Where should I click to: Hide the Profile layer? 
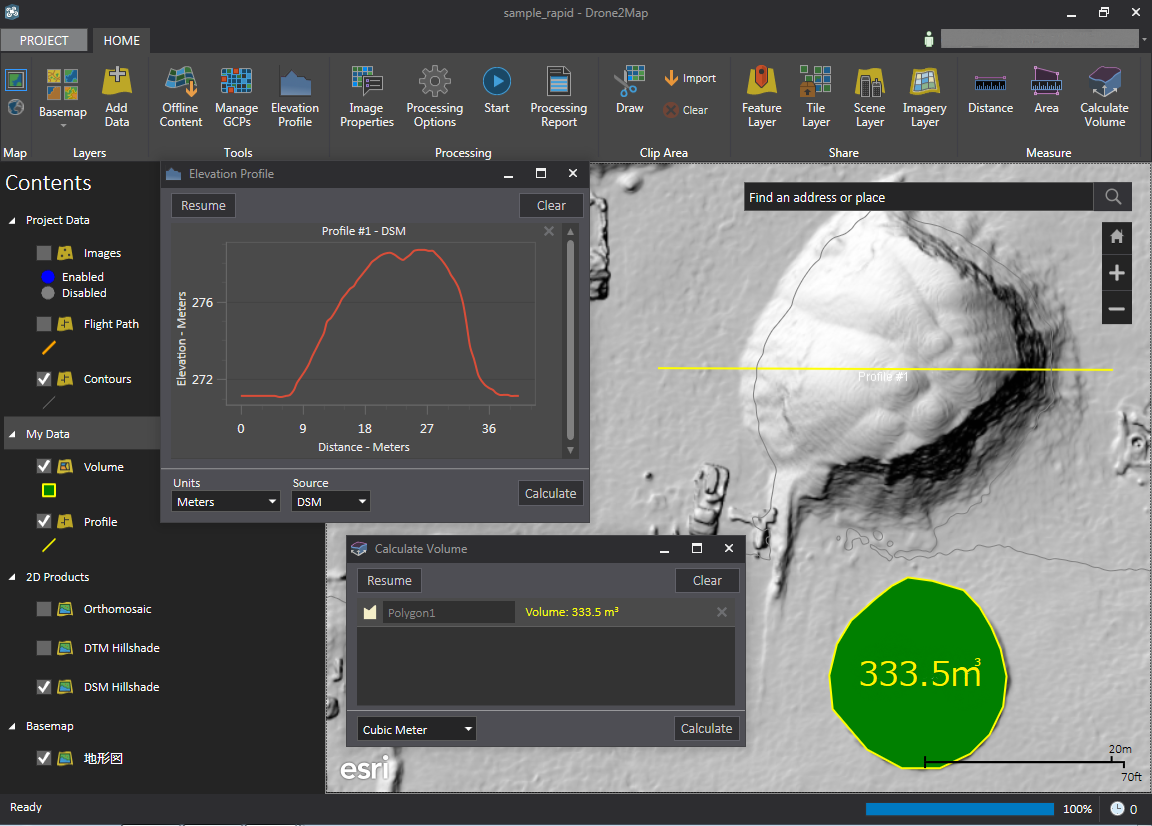coord(44,522)
